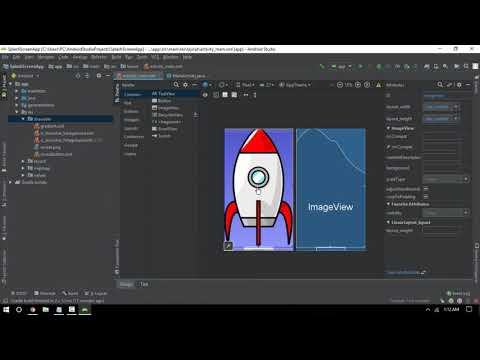The width and height of the screenshot is (480, 360).
Task: Collapse the app module in project tree
Action: pyautogui.click(x=10, y=84)
